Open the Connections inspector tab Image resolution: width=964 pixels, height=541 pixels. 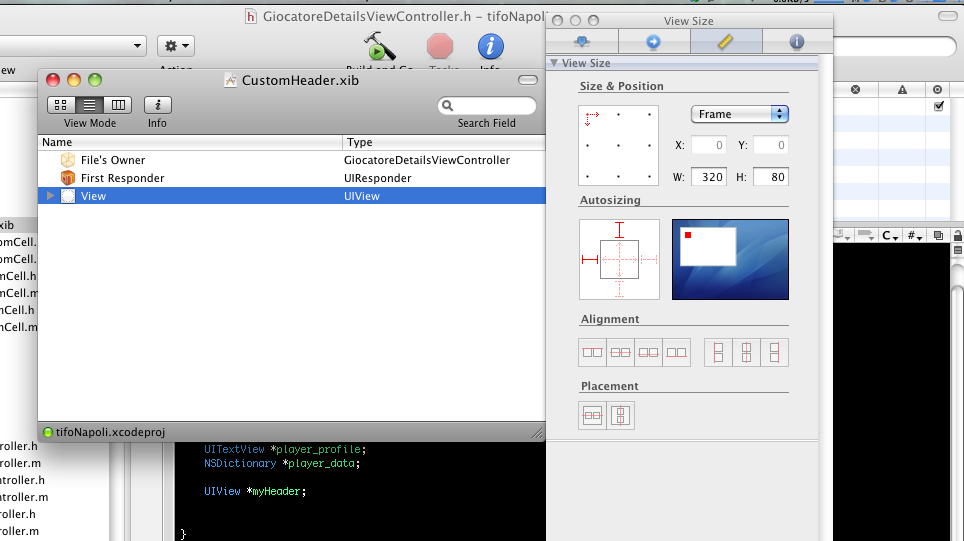click(654, 41)
